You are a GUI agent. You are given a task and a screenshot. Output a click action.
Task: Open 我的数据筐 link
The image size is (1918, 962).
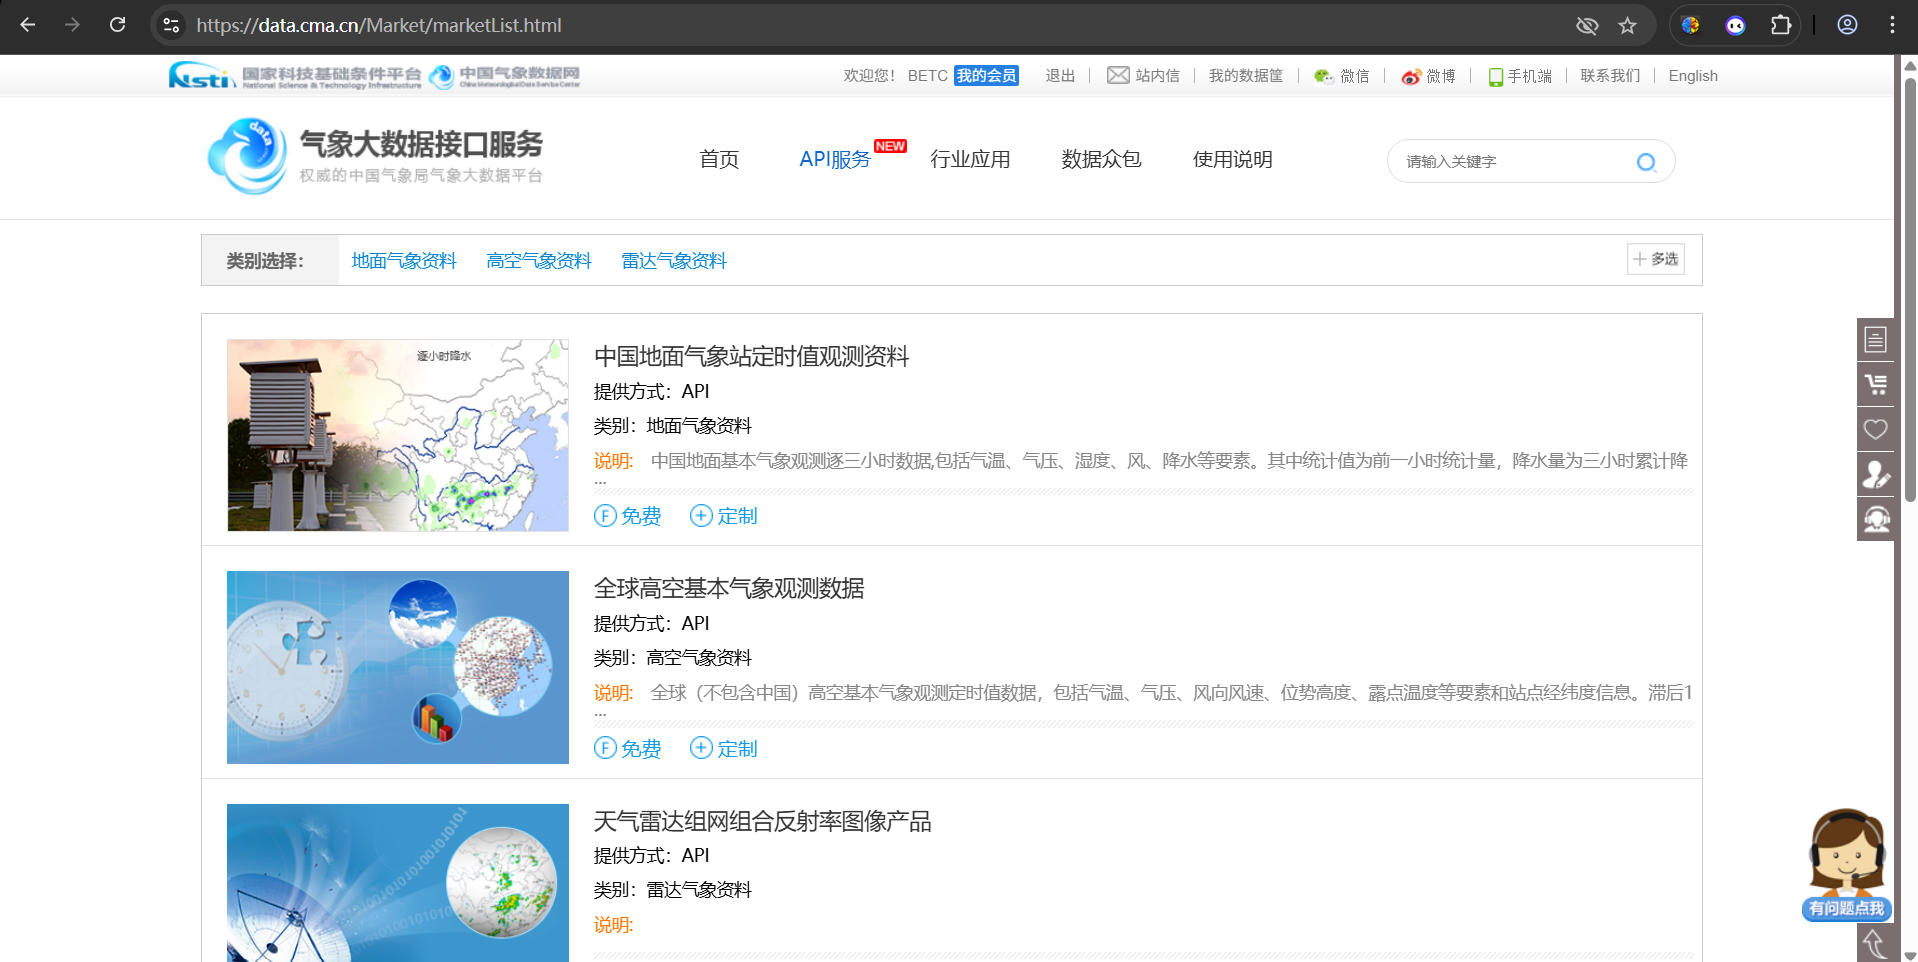(x=1246, y=76)
